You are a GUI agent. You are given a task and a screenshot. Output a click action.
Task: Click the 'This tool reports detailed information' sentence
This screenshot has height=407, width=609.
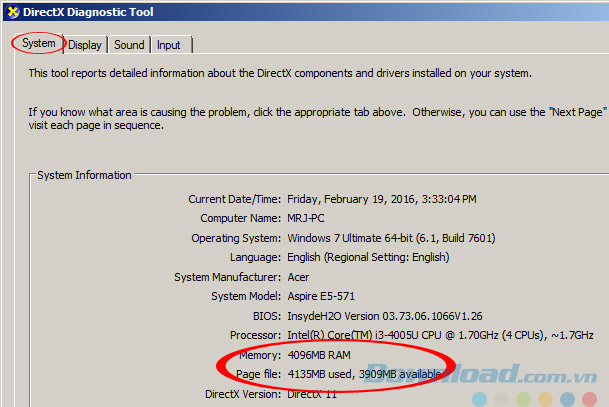[280, 73]
